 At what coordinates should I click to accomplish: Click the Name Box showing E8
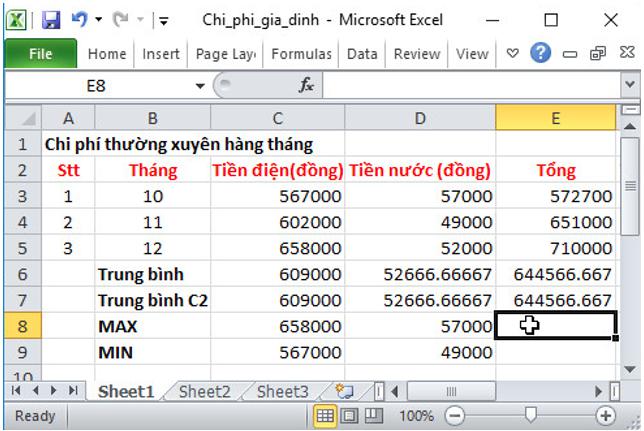pyautogui.click(x=97, y=86)
